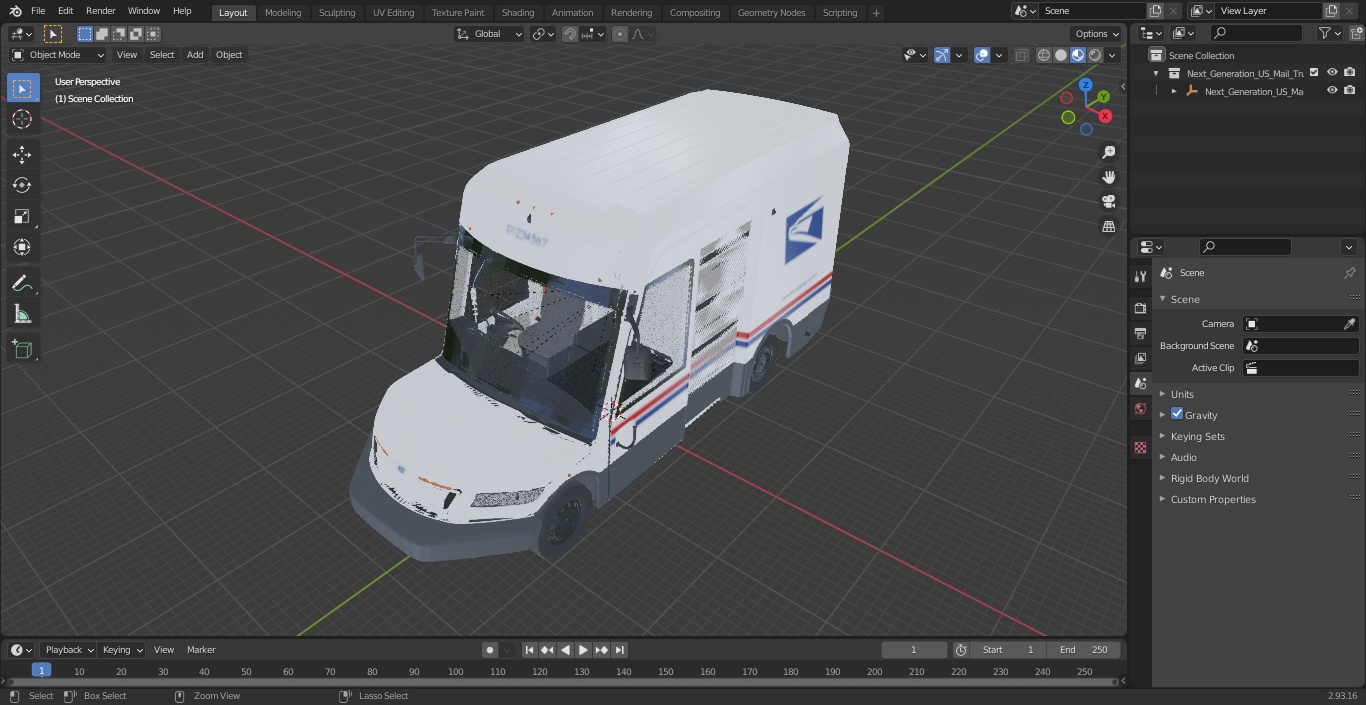Disable render for Next_Generation_US_Mail_Tr collection
Image resolution: width=1366 pixels, height=705 pixels.
[1350, 73]
